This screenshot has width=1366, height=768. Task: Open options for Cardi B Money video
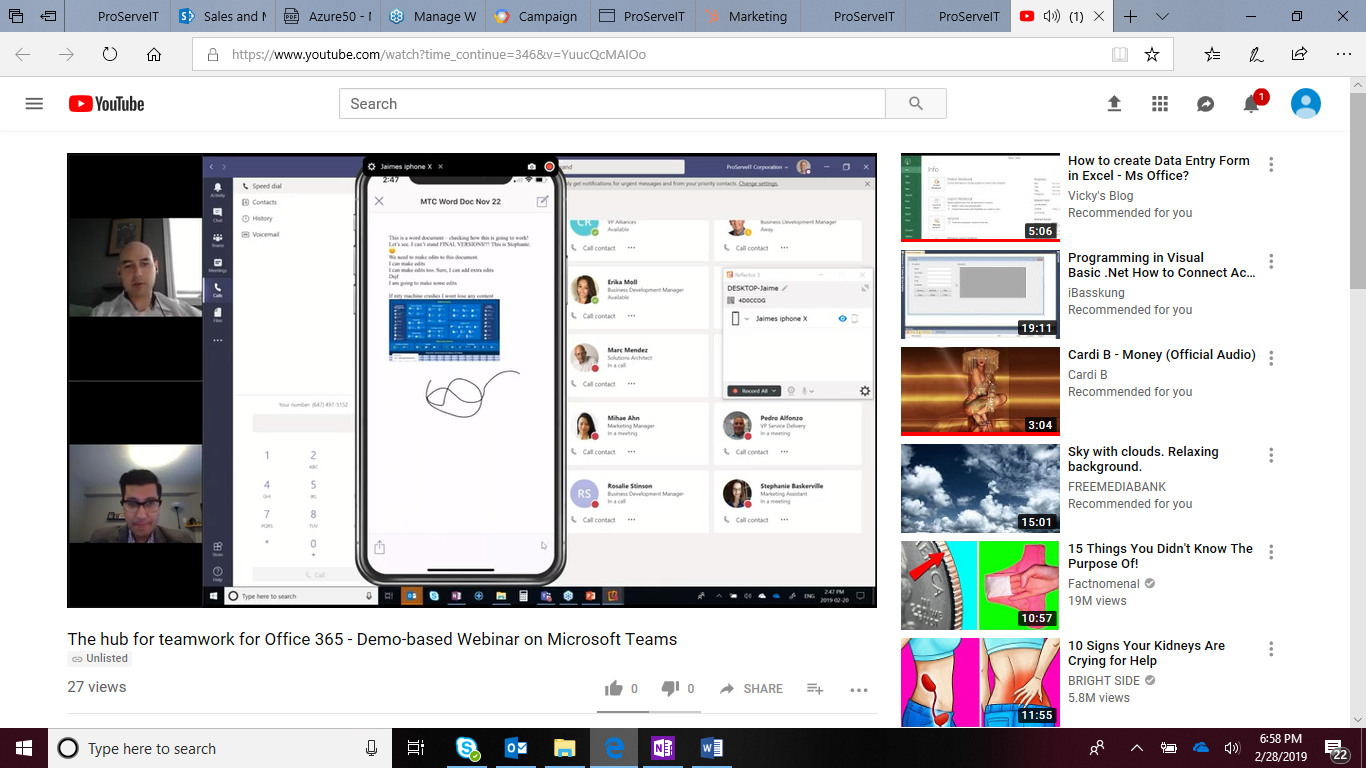[1271, 358]
